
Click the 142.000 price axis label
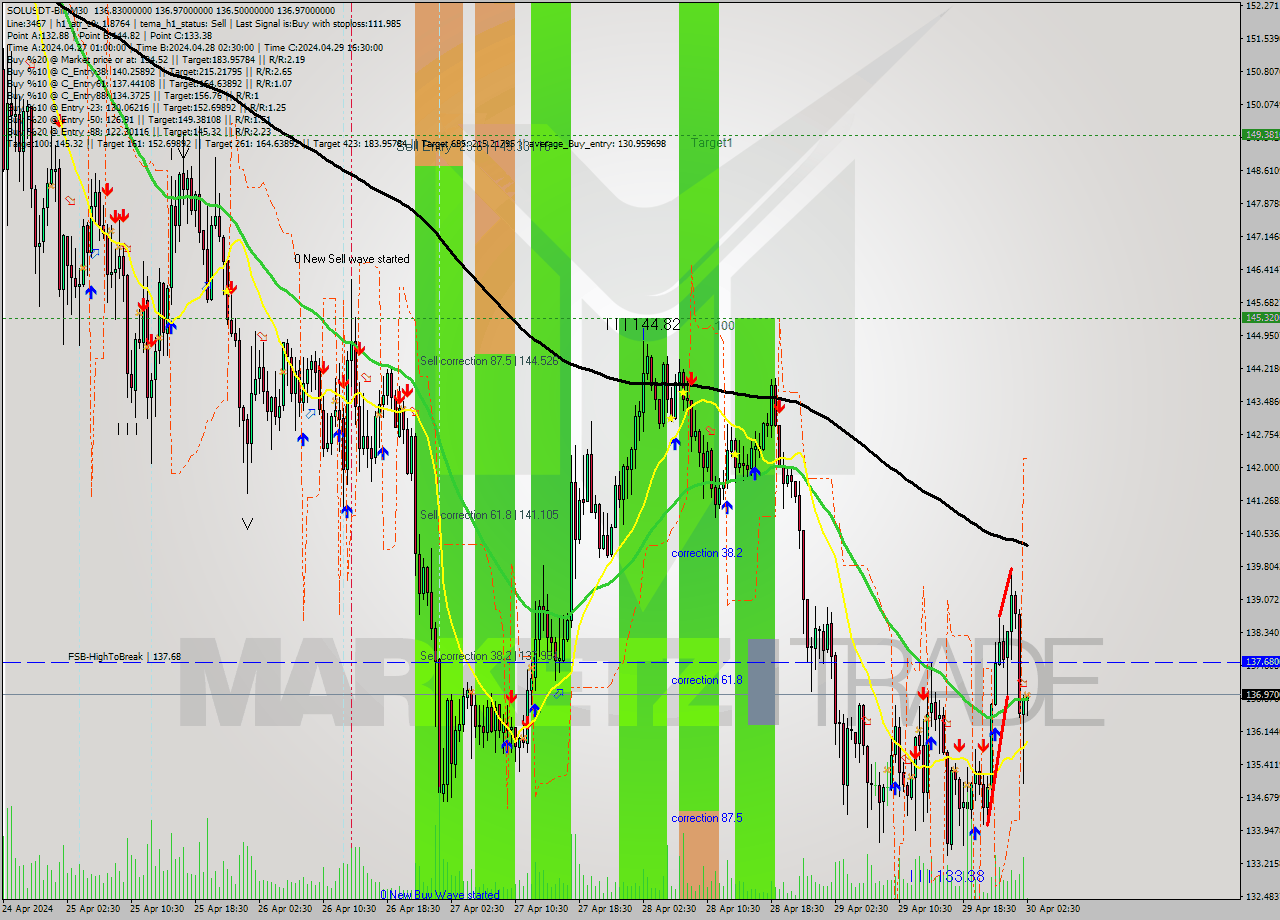pos(1263,468)
